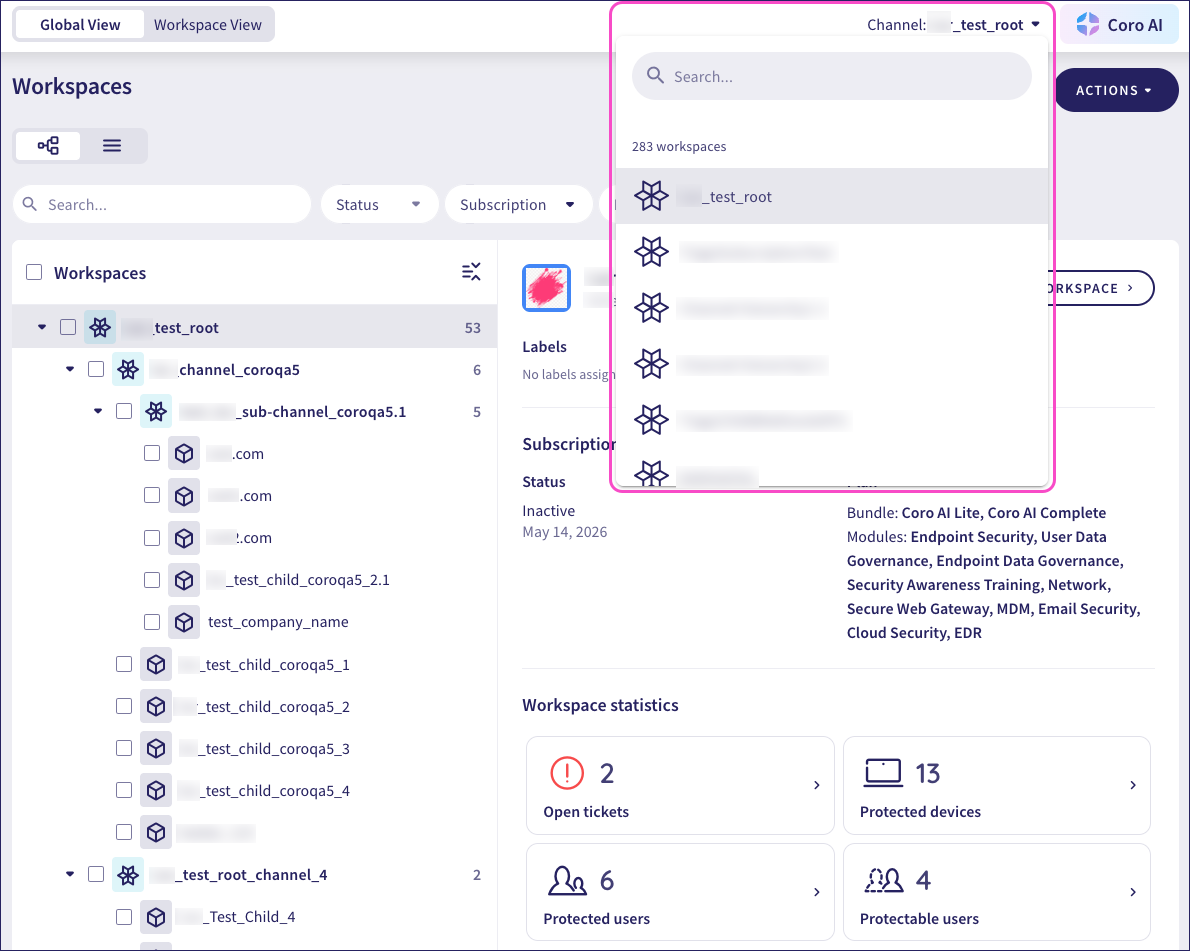The width and height of the screenshot is (1190, 951).
Task: Click the _Test_Child_4 cube icon
Action: (156, 917)
